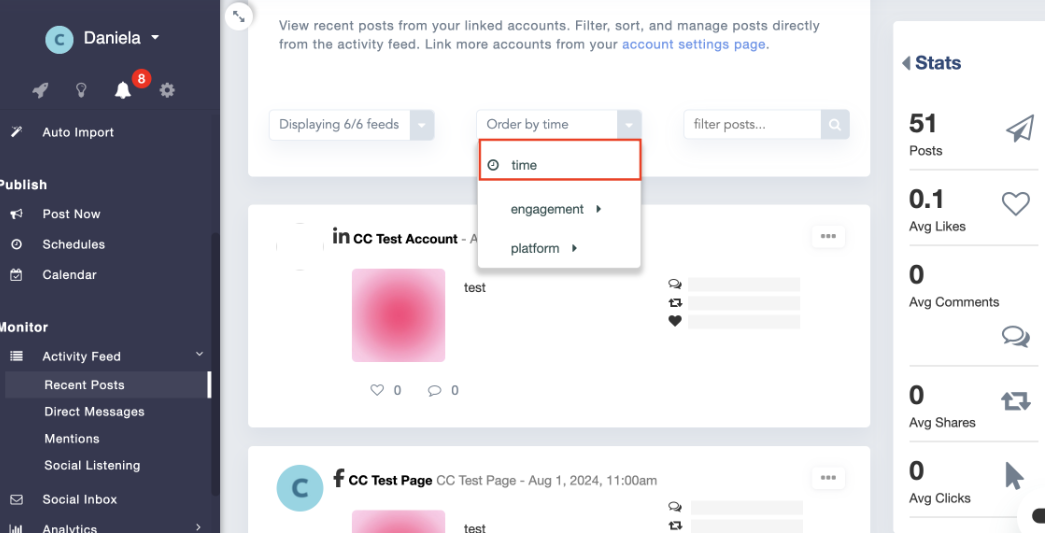
Task: Click the expand arrows icon
Action: coord(238,16)
